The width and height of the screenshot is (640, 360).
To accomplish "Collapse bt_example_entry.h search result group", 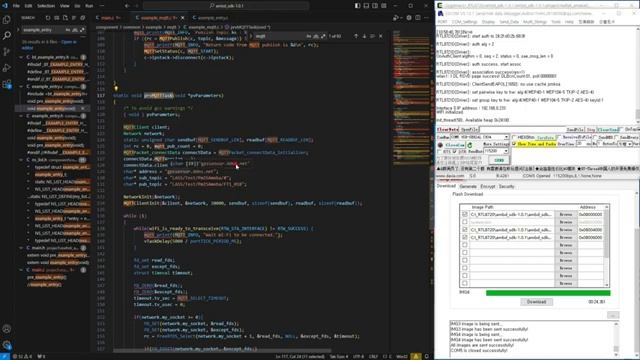I will tap(21, 57).
